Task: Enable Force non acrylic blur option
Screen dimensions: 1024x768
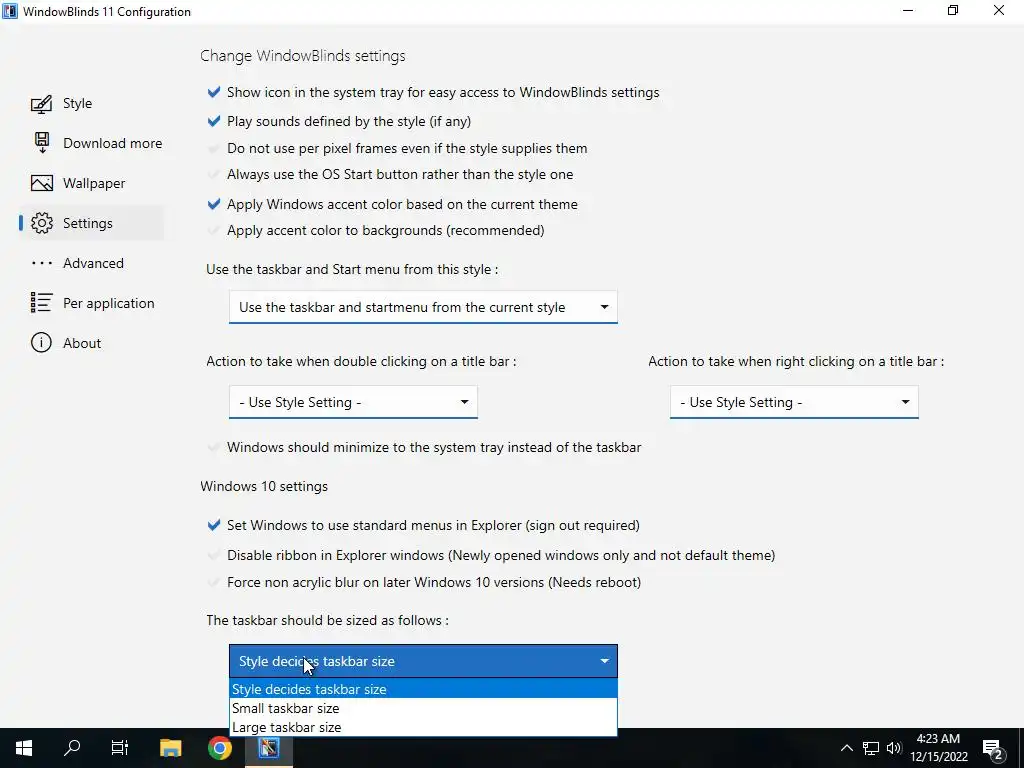Action: pos(214,582)
